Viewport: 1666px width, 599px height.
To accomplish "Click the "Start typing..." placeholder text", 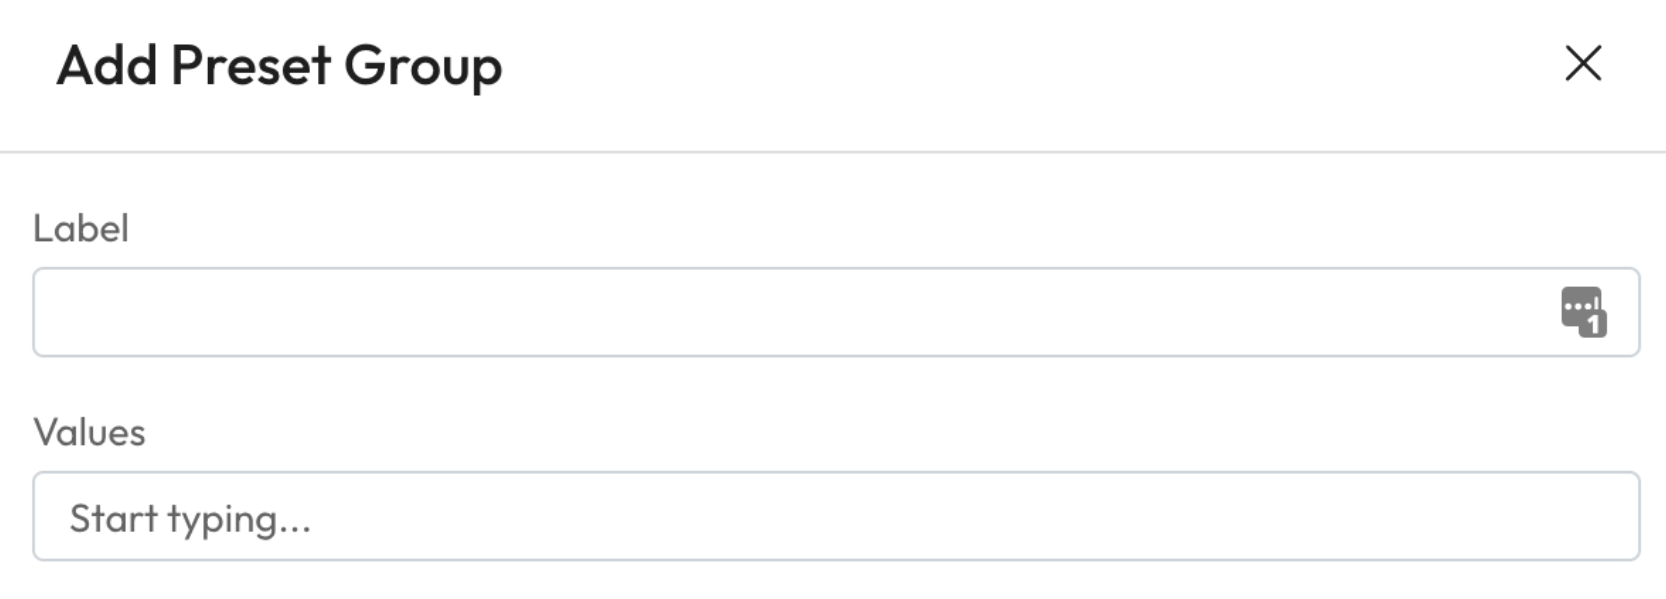I will [x=190, y=519].
